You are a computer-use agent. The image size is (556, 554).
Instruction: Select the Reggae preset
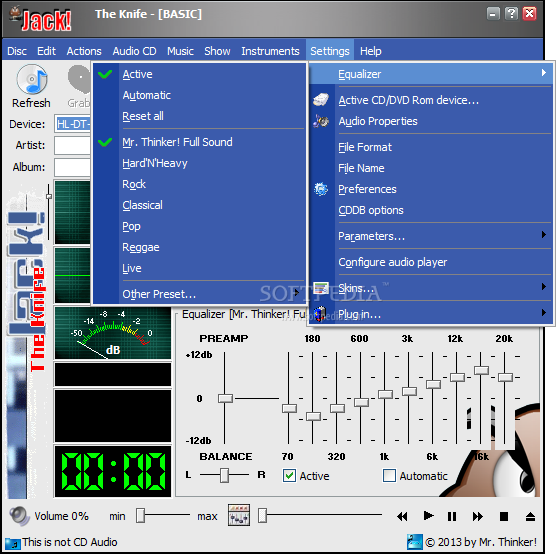coord(199,247)
